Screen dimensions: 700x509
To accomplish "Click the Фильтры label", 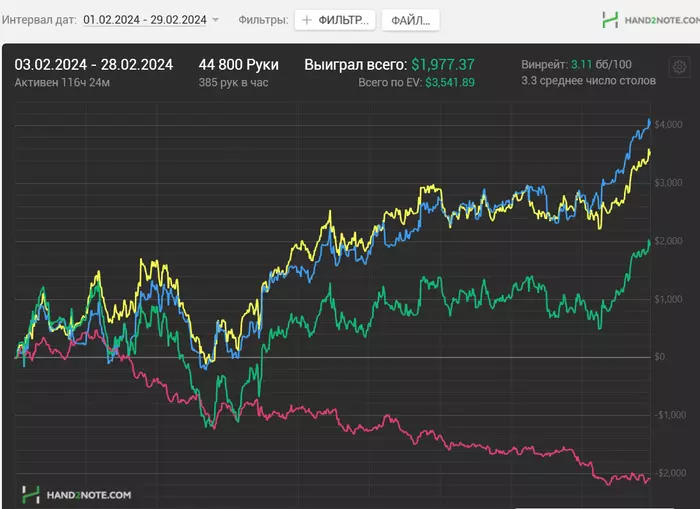I will pyautogui.click(x=263, y=20).
